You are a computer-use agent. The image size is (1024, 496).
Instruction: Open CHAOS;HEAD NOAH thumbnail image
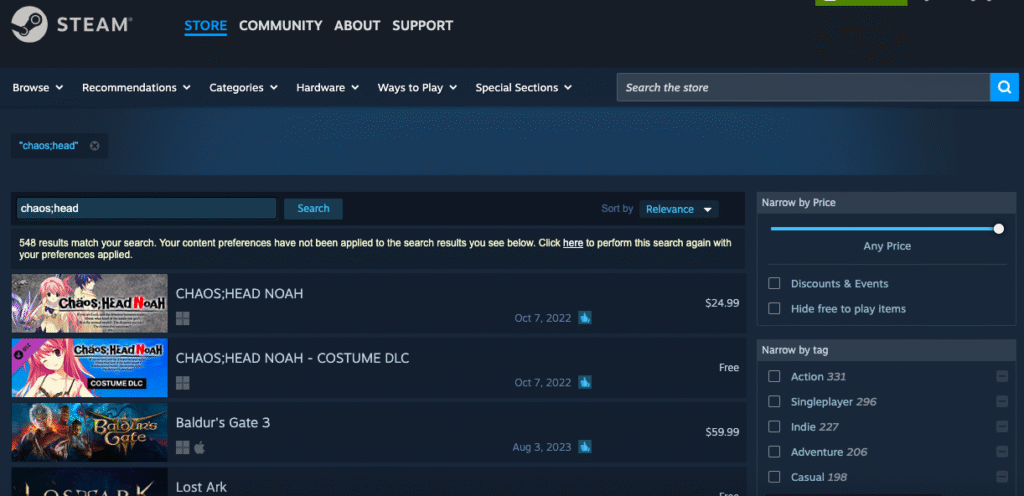click(x=89, y=303)
